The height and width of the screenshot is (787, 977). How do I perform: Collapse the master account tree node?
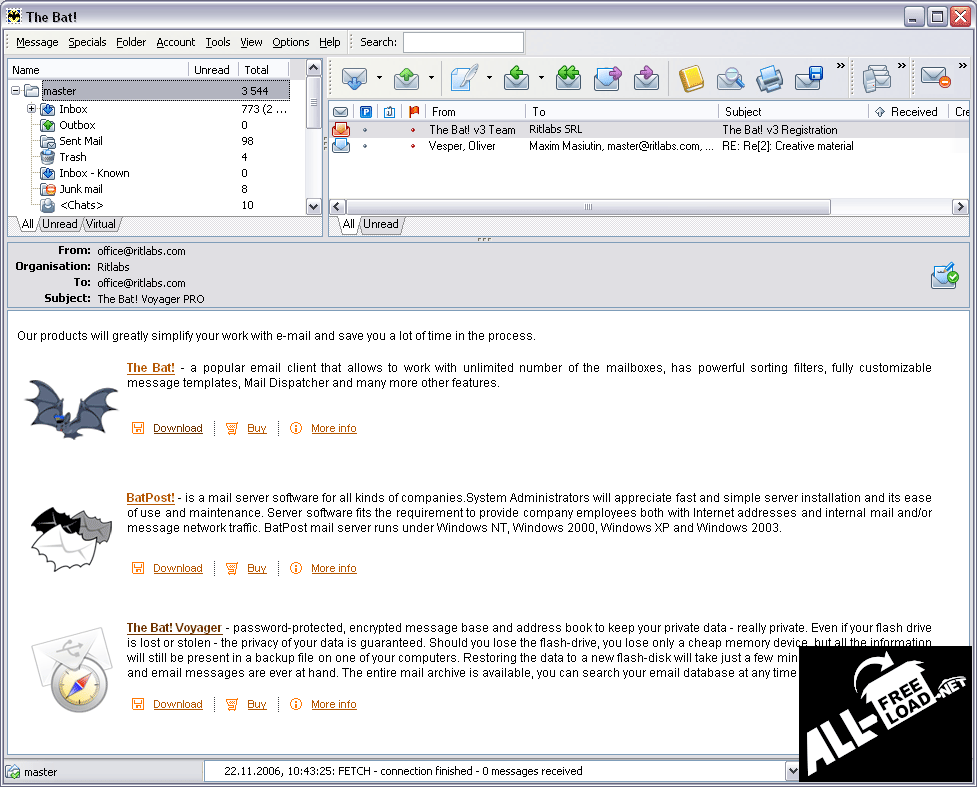click(16, 91)
